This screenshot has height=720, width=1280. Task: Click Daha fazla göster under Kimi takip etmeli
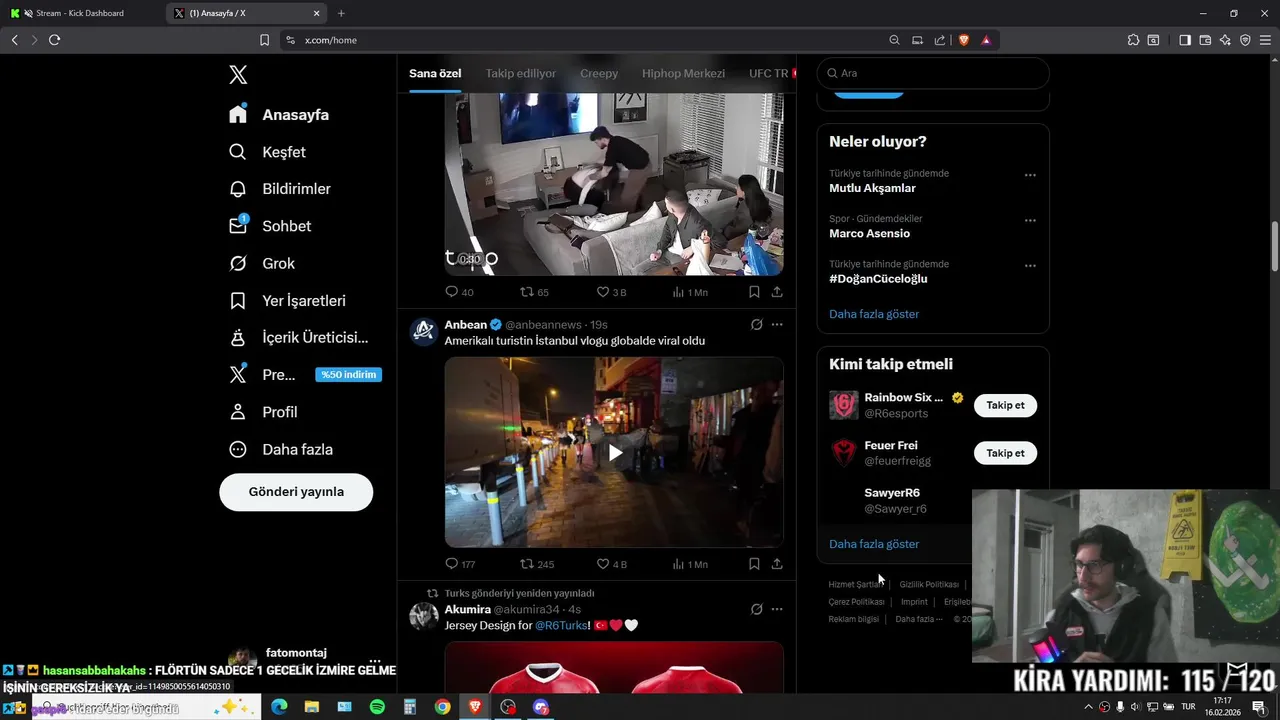[x=874, y=544]
